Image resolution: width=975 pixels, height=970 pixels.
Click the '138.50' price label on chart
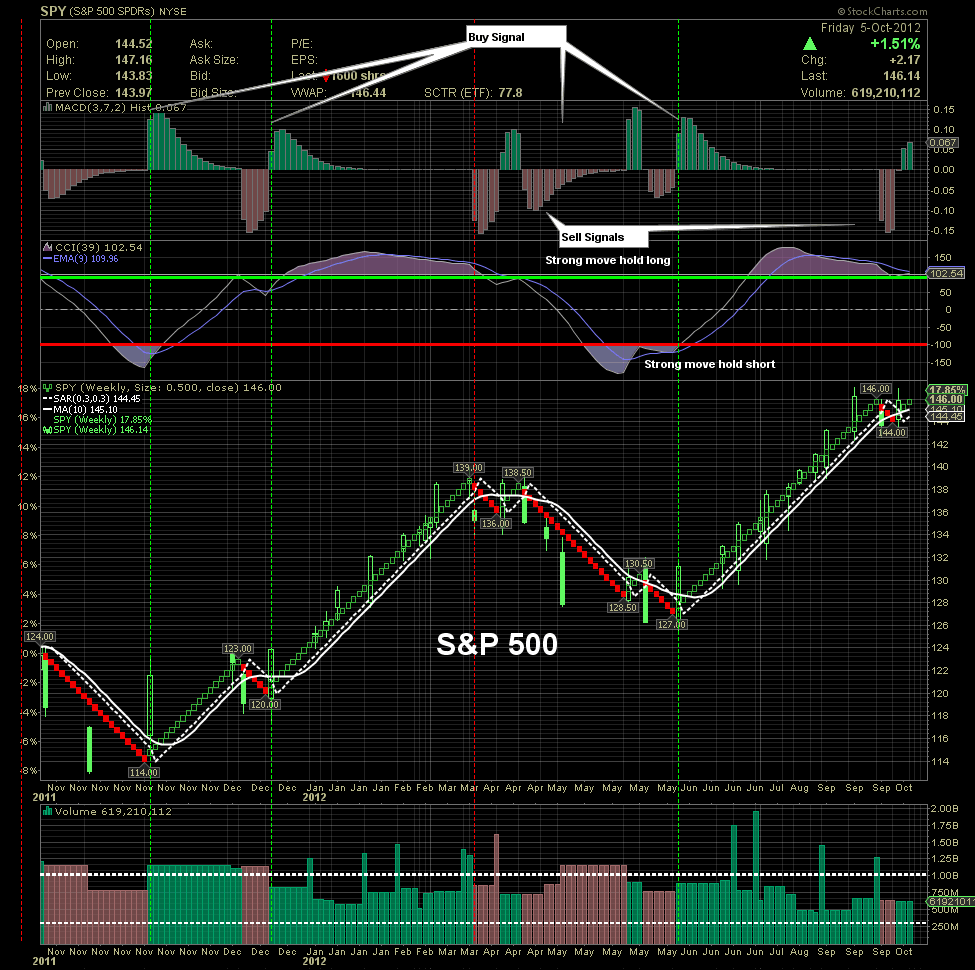[x=517, y=473]
